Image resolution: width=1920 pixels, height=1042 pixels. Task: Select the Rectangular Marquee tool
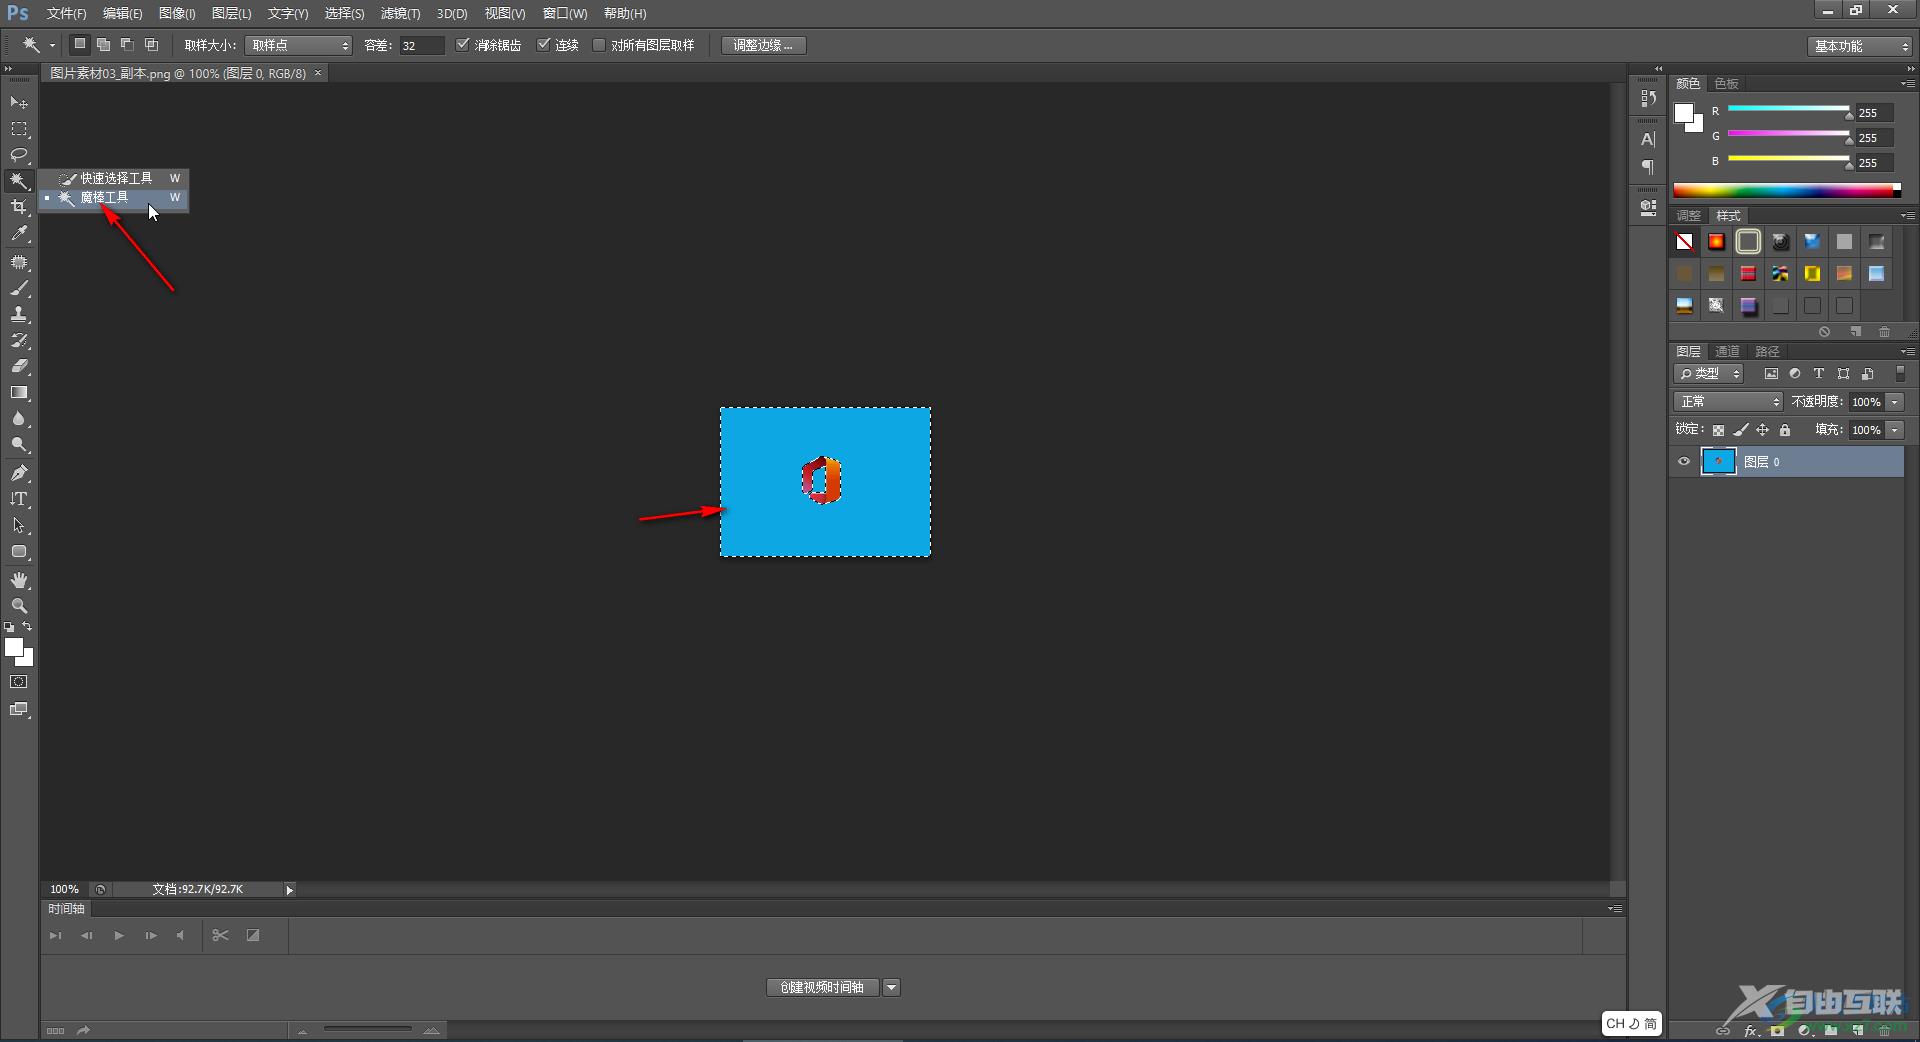19,129
